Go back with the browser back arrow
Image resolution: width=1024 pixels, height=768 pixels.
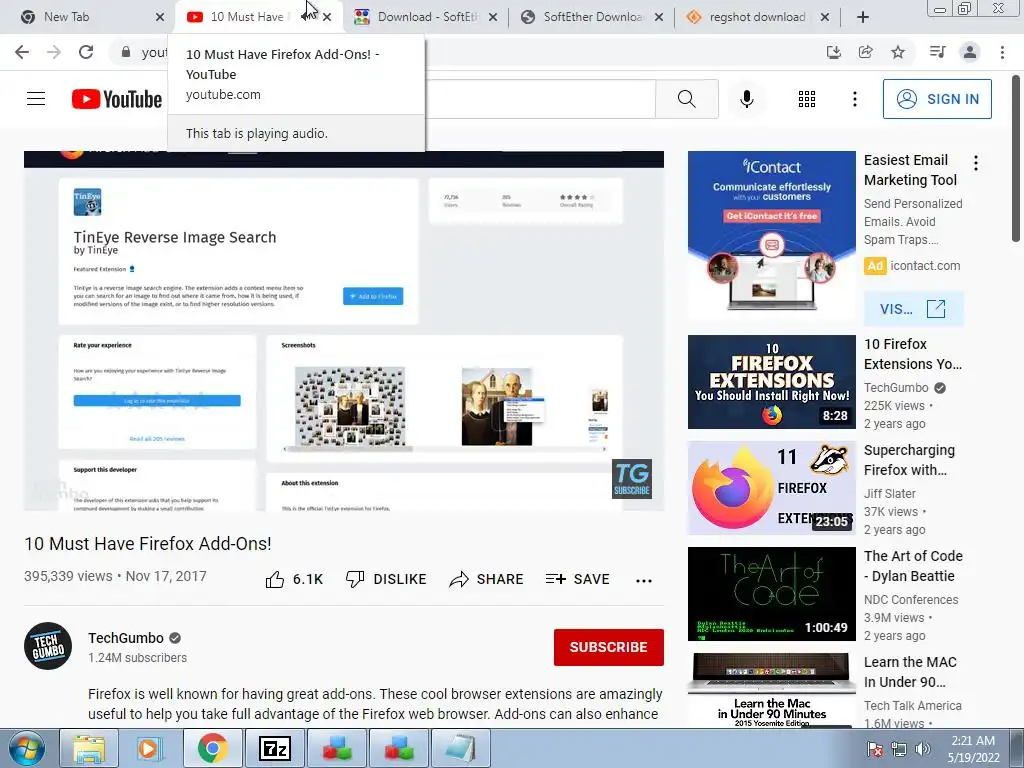point(22,52)
